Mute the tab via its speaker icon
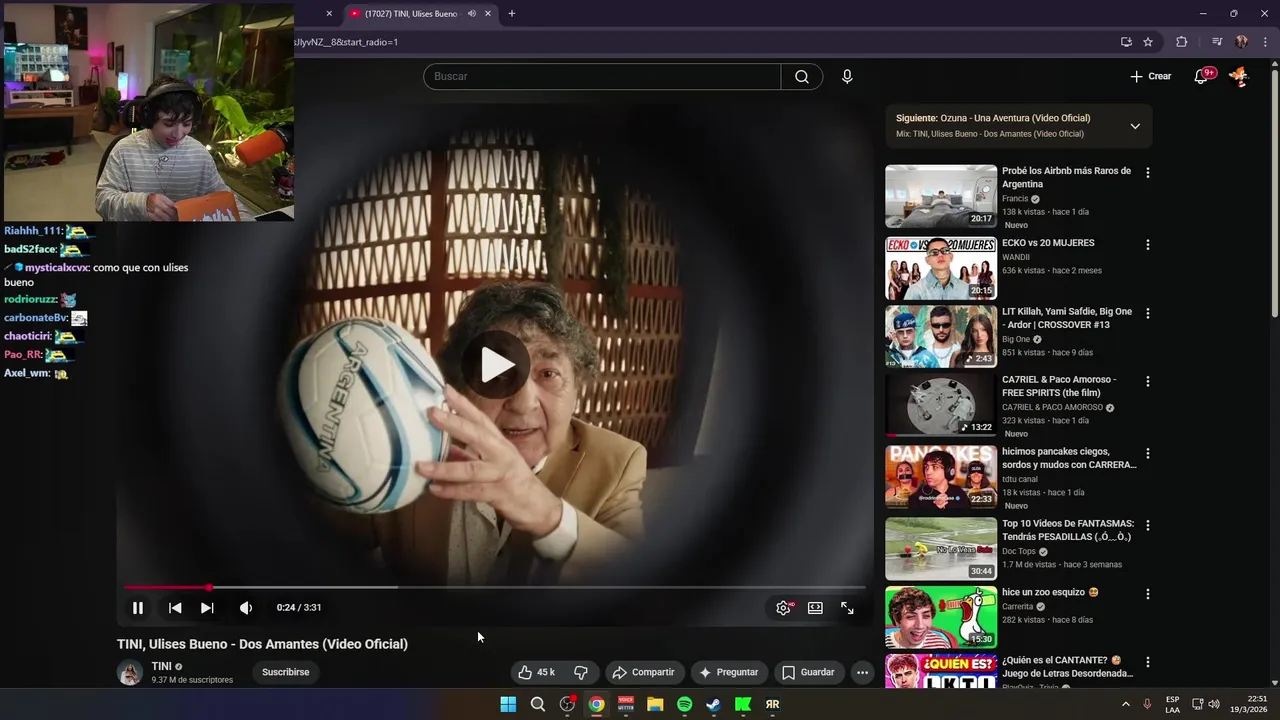 [x=471, y=14]
